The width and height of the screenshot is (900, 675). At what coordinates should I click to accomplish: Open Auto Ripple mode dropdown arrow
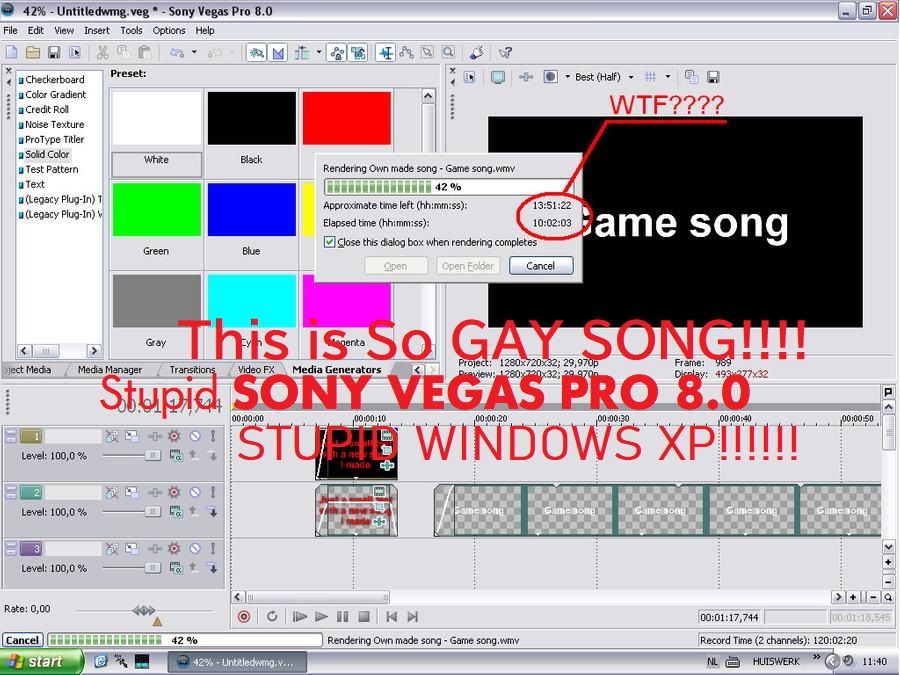pyautogui.click(x=319, y=53)
